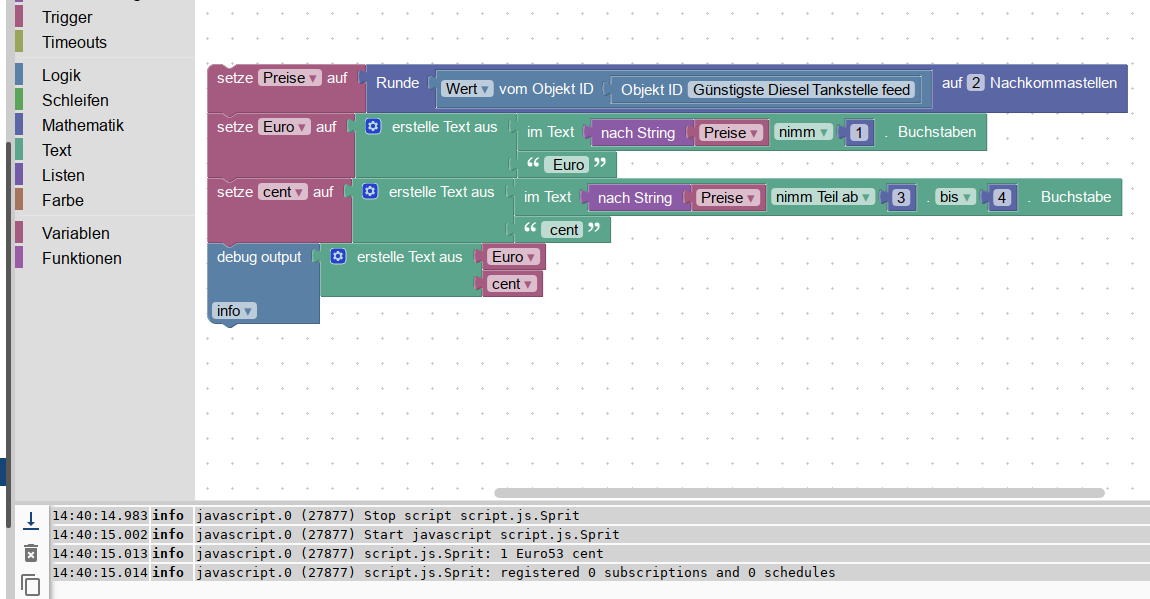This screenshot has height=599, width=1150.
Task: Select the debug output block
Action: coord(259,257)
